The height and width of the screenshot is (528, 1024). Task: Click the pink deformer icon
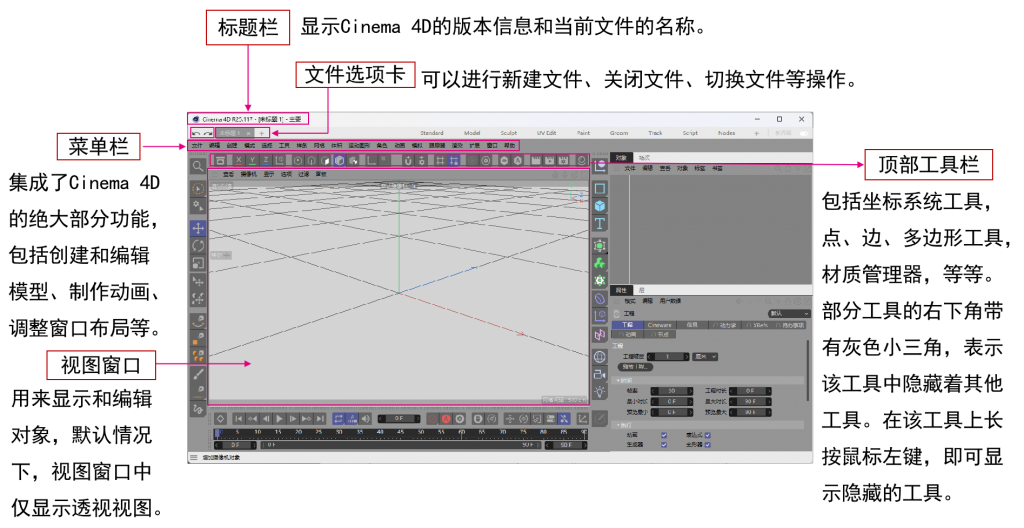[x=600, y=335]
